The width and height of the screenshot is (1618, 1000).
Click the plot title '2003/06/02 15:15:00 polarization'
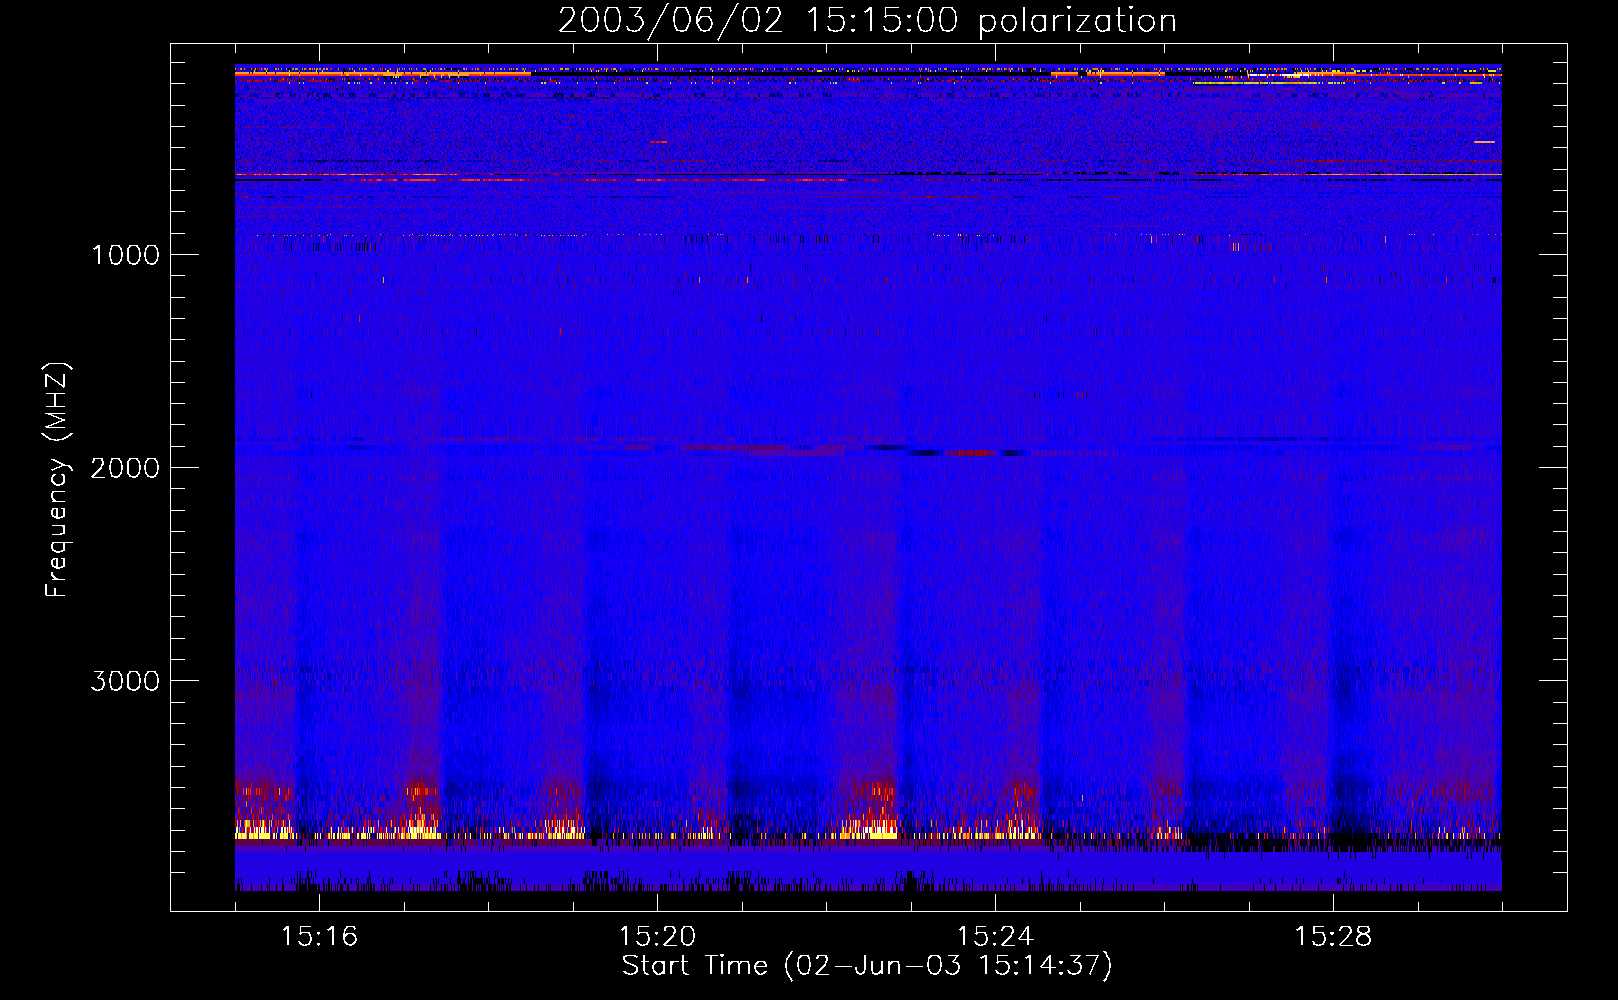(x=867, y=21)
